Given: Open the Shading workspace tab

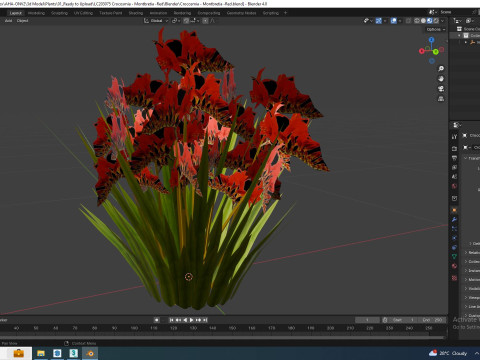Looking at the screenshot, I should pyautogui.click(x=136, y=13).
